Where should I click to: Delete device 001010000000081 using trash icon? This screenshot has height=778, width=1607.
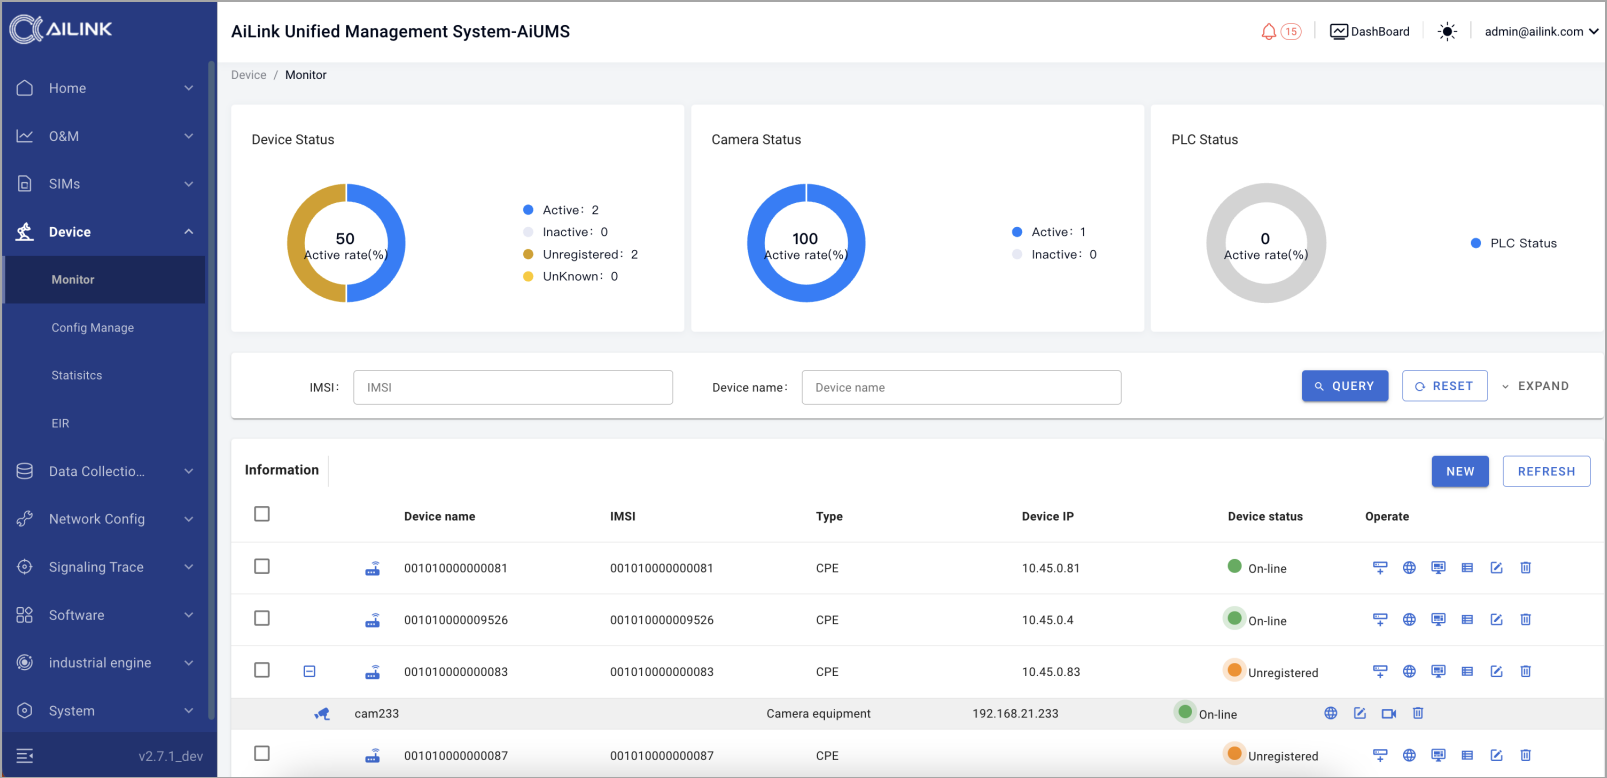click(x=1525, y=568)
